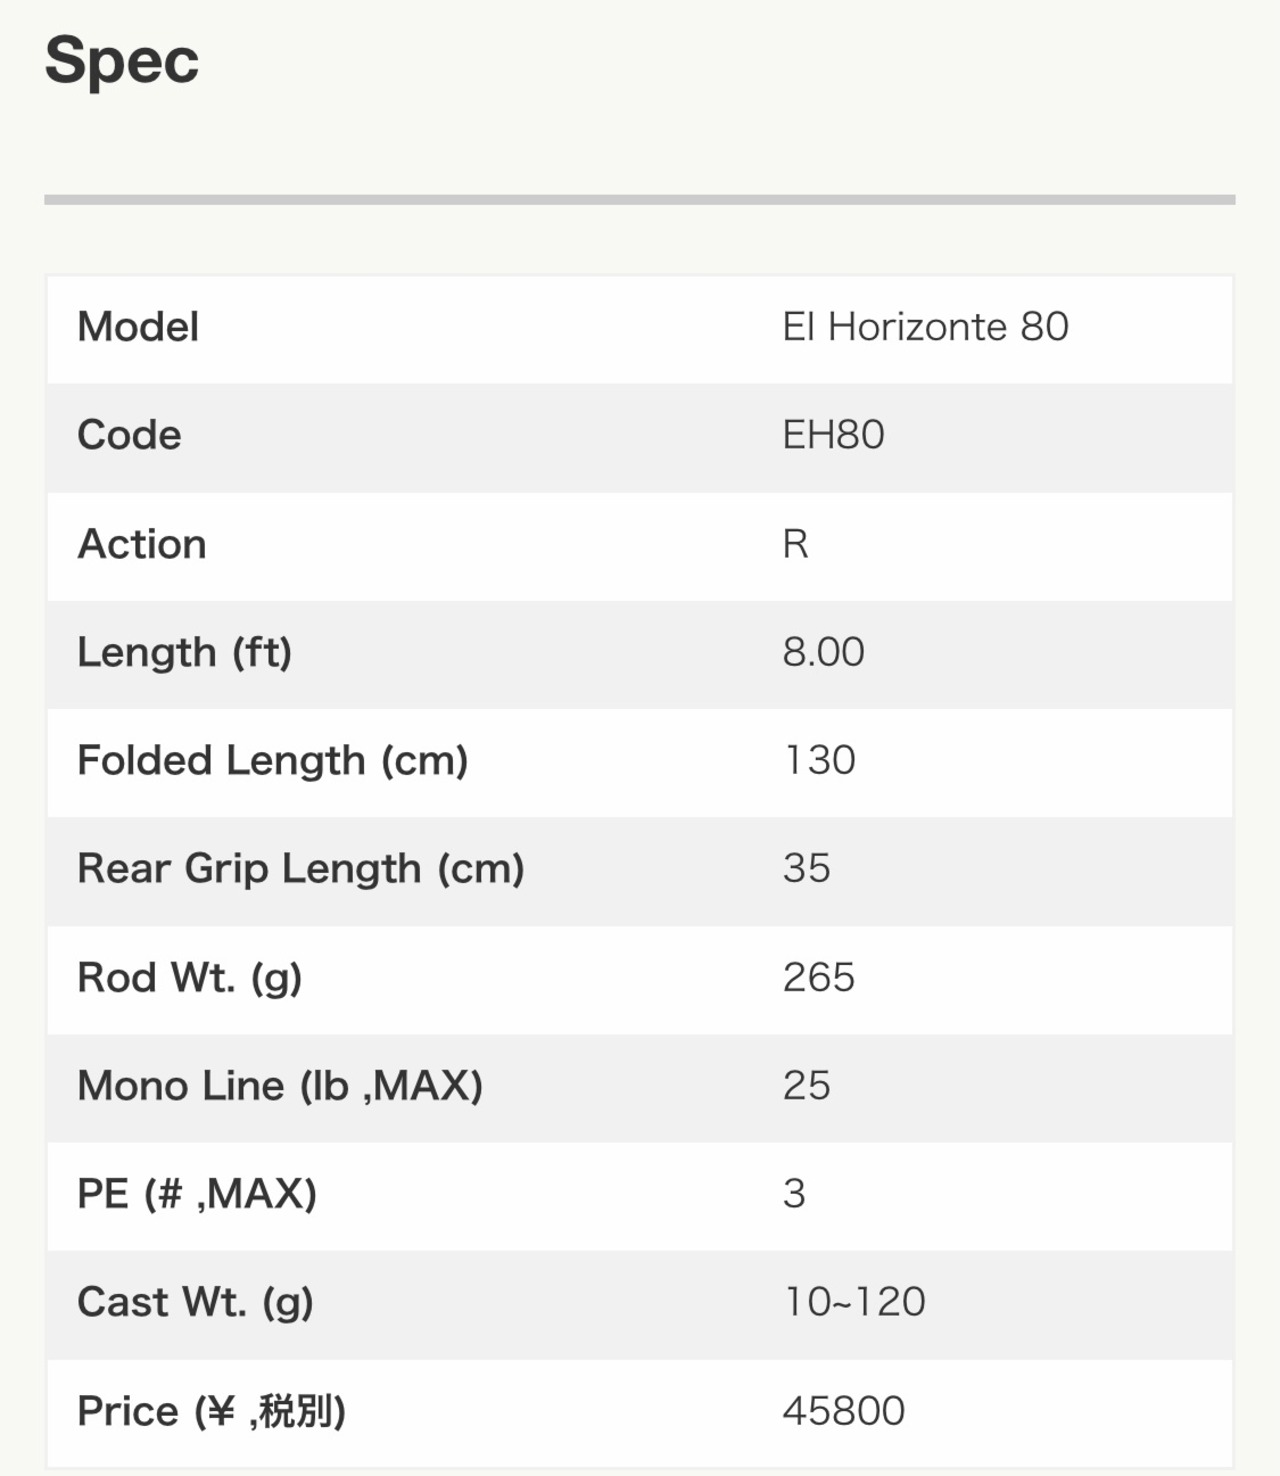1280x1476 pixels.
Task: Click the Mono Line (lb ,MAX) label
Action: pyautogui.click(x=280, y=1086)
